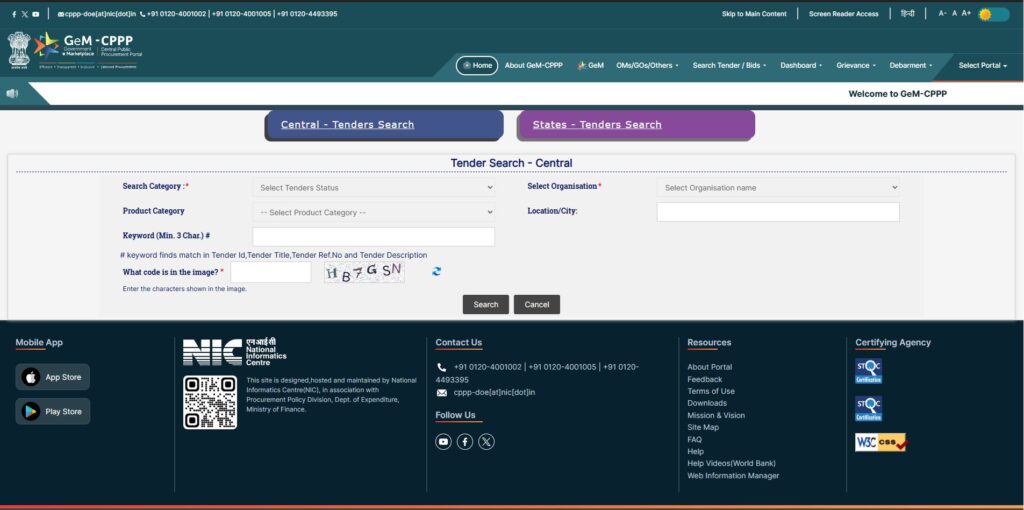Open YouTube icon under Follow Us
Image resolution: width=1024 pixels, height=510 pixels.
click(x=443, y=442)
